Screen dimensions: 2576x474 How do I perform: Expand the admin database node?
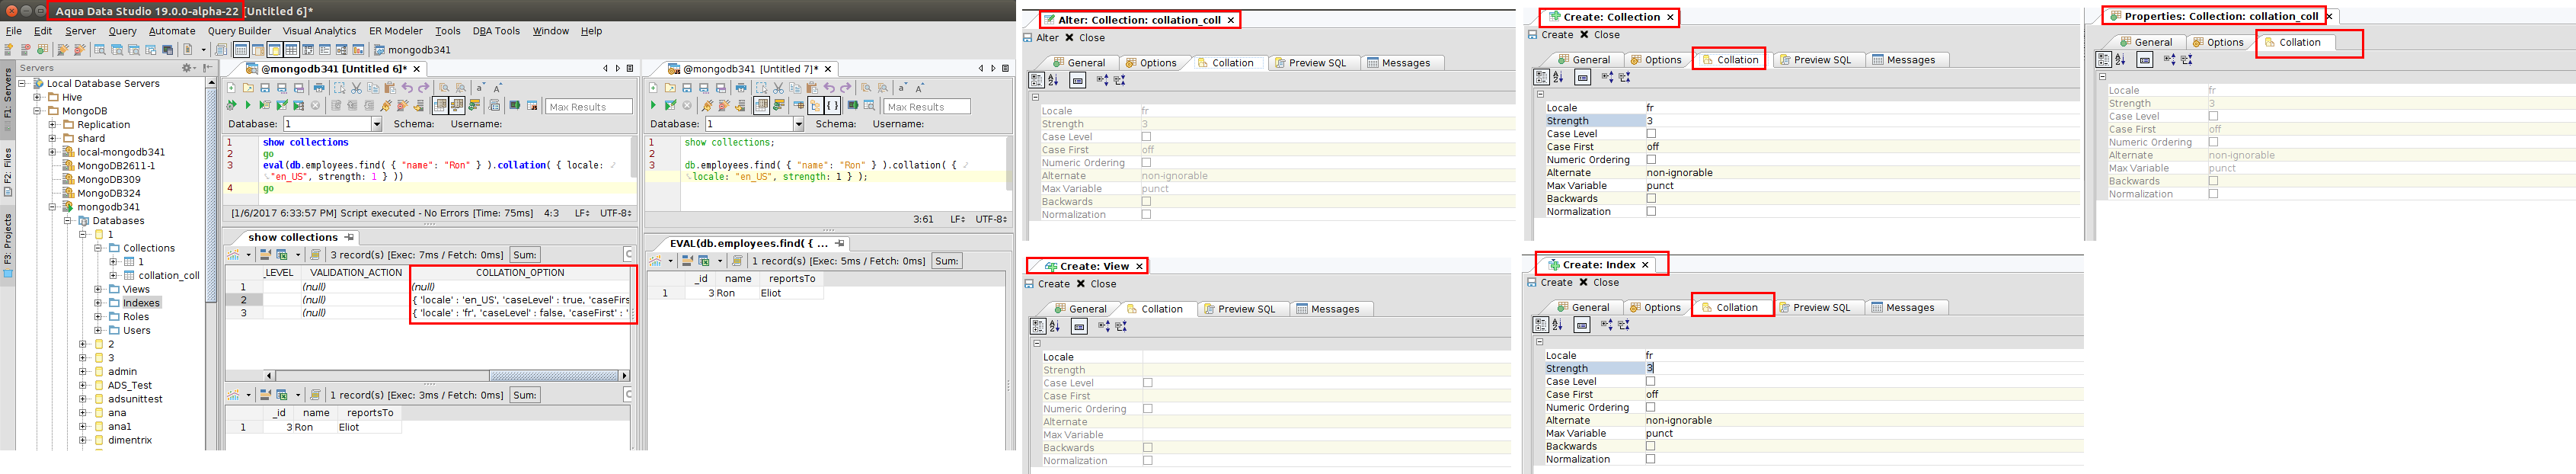[83, 371]
